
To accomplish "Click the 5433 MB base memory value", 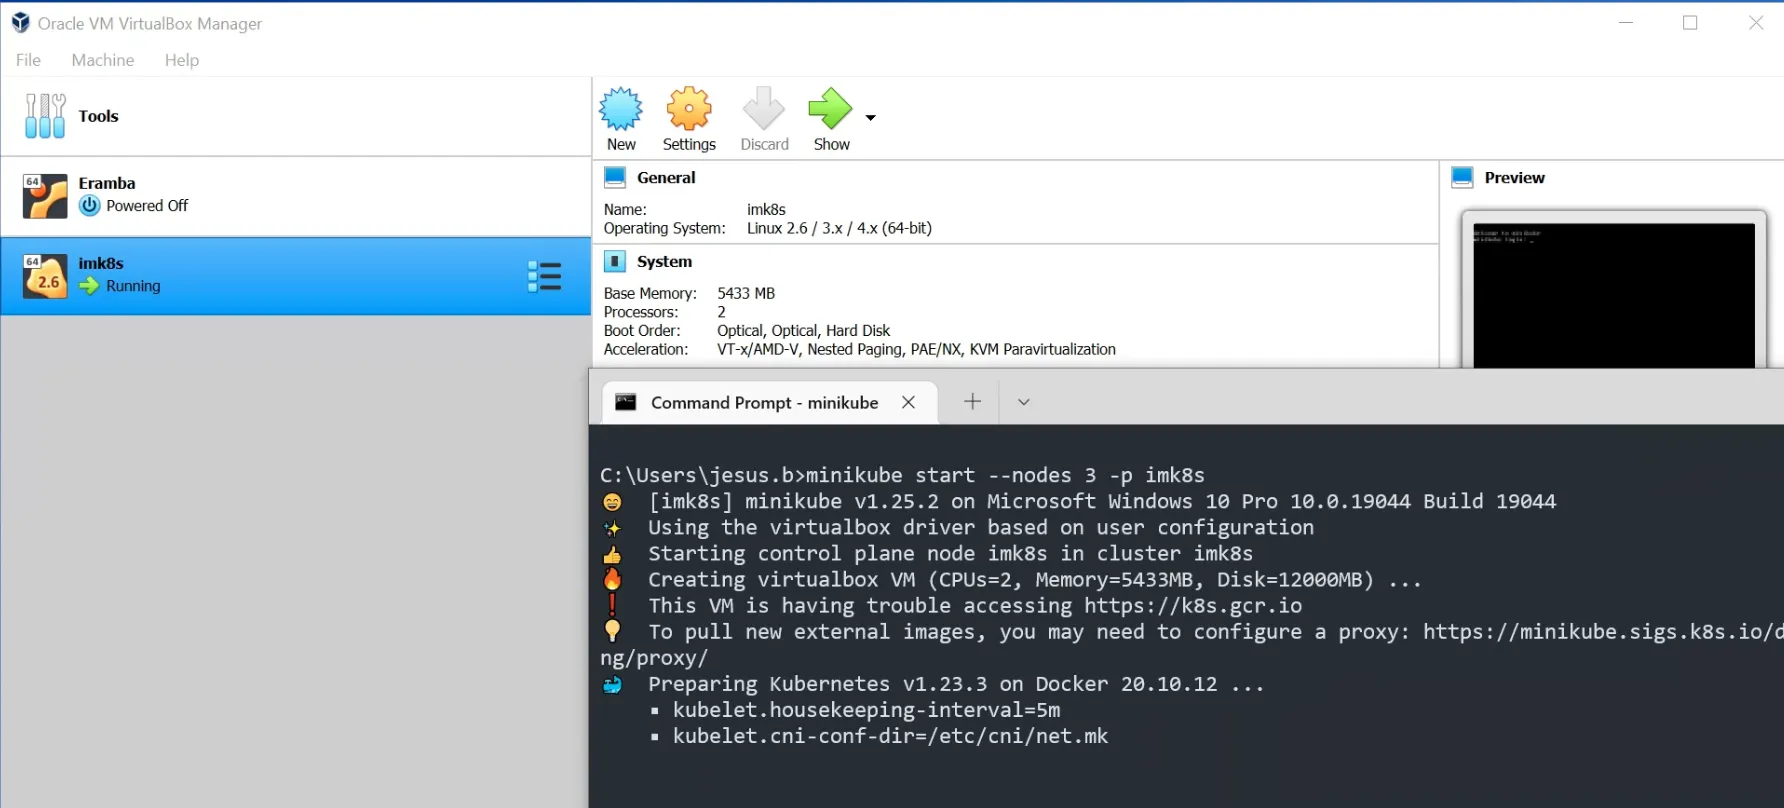I will 746,294.
